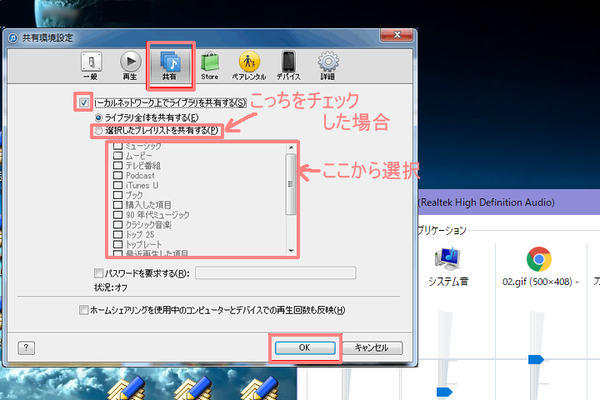Check the Podcast playlist checkbox
600x400 pixels.
pyautogui.click(x=118, y=175)
